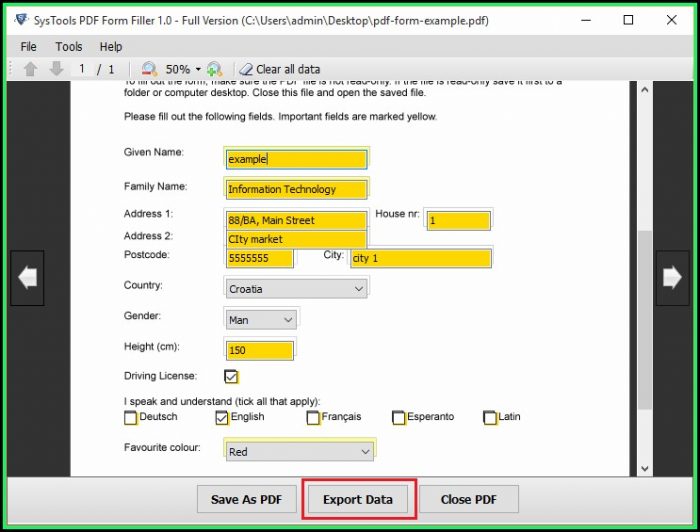700x532 pixels.
Task: Click the Export Data button
Action: pyautogui.click(x=358, y=499)
